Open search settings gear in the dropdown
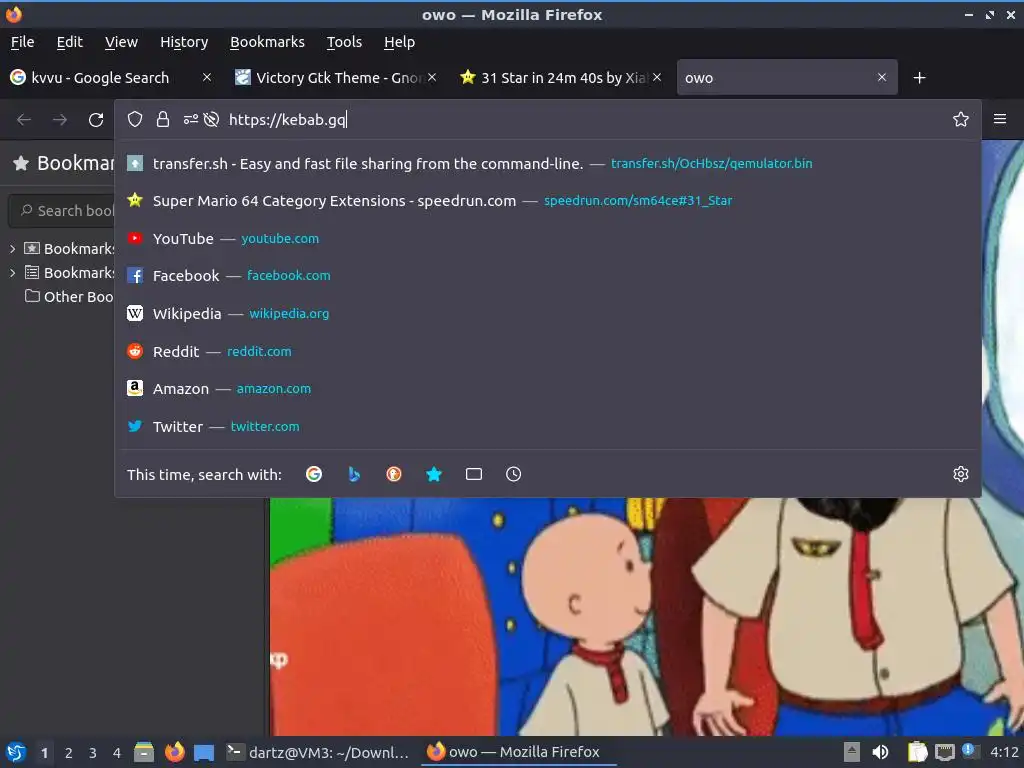The image size is (1024, 768). tap(961, 474)
